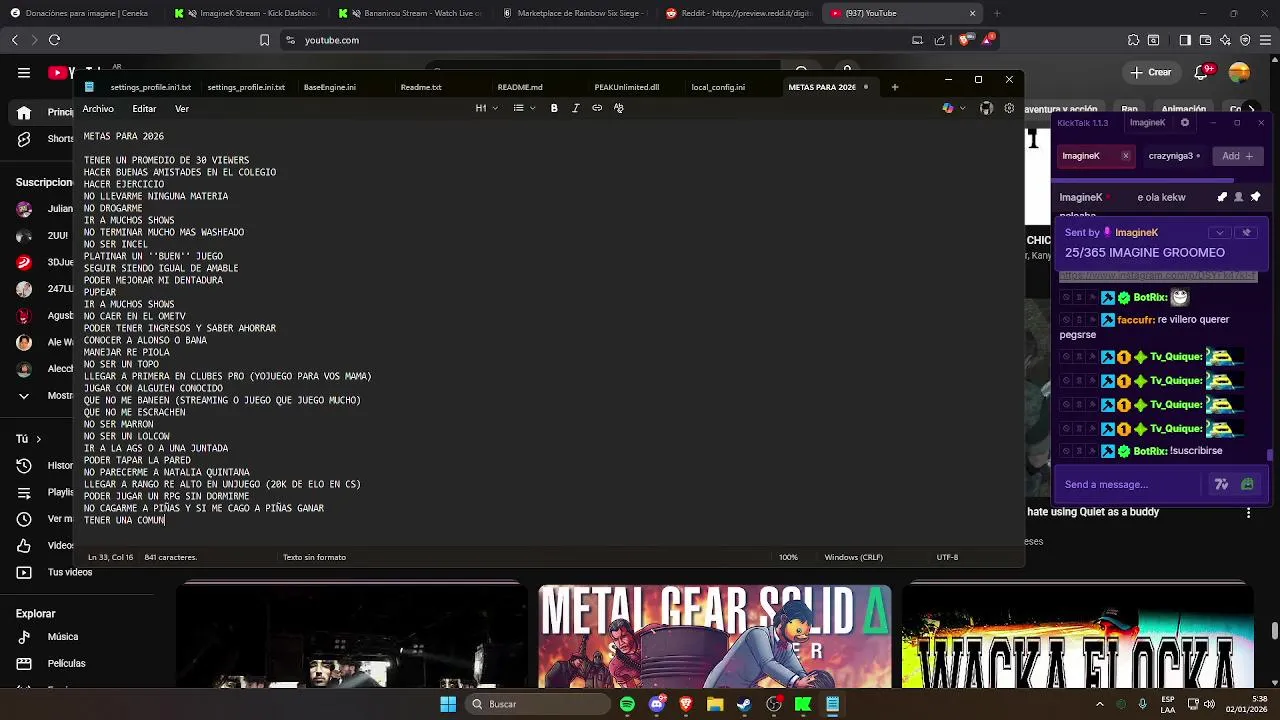The width and height of the screenshot is (1280, 720).
Task: Open the Metal Gear Solid video thumbnail
Action: 715,636
